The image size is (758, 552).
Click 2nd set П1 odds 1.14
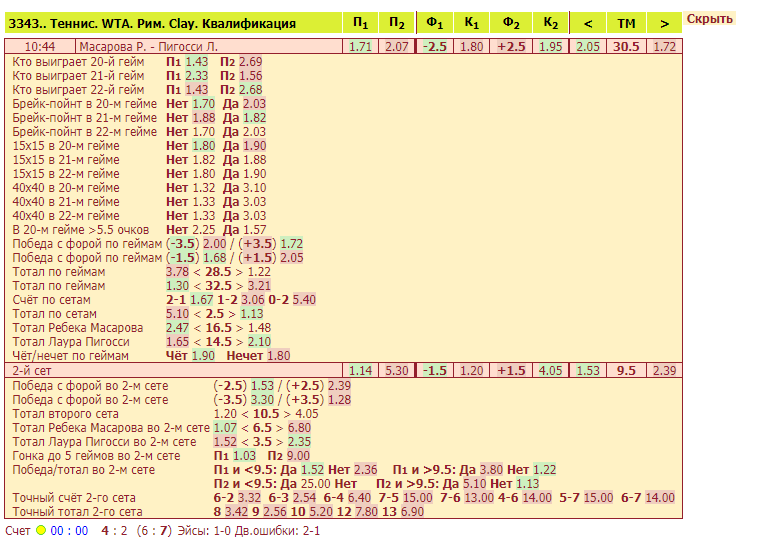[360, 371]
